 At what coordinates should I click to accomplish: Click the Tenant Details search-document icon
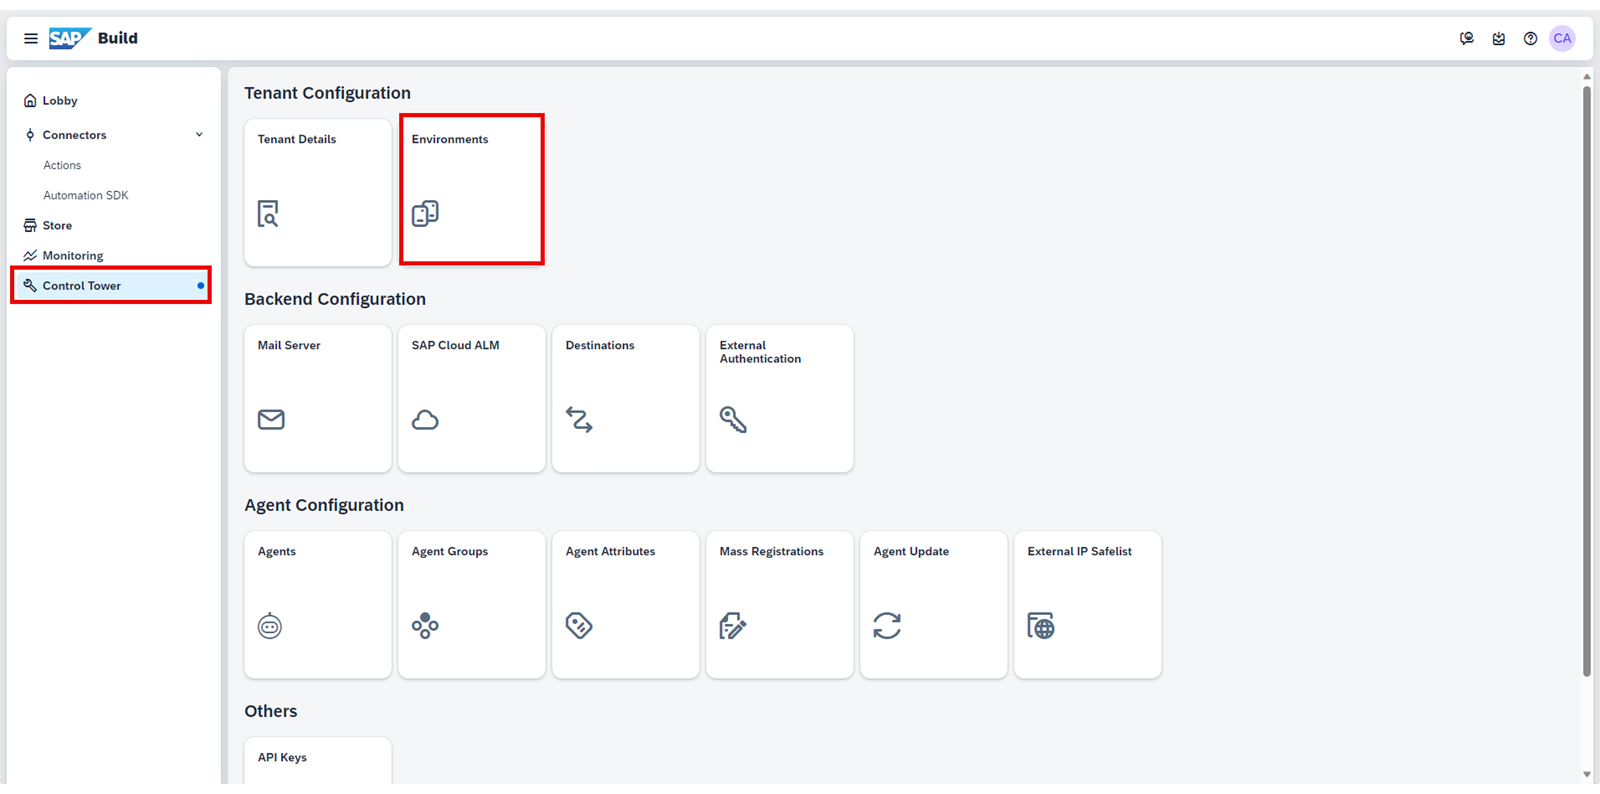(x=268, y=214)
